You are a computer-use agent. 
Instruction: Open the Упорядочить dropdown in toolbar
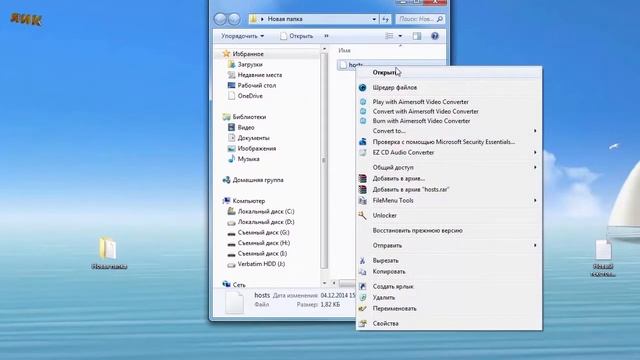242,36
